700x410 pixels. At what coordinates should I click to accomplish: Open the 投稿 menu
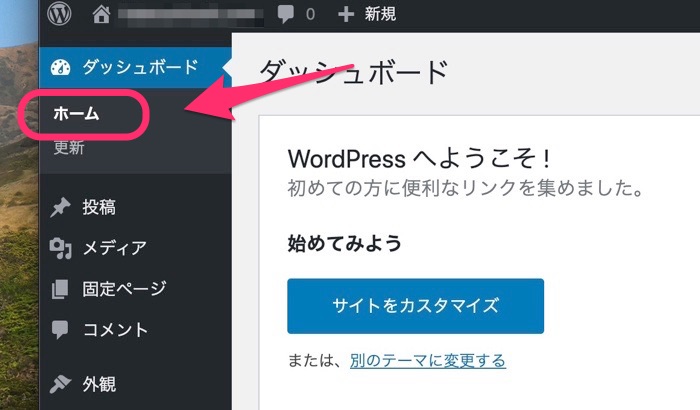[99, 207]
